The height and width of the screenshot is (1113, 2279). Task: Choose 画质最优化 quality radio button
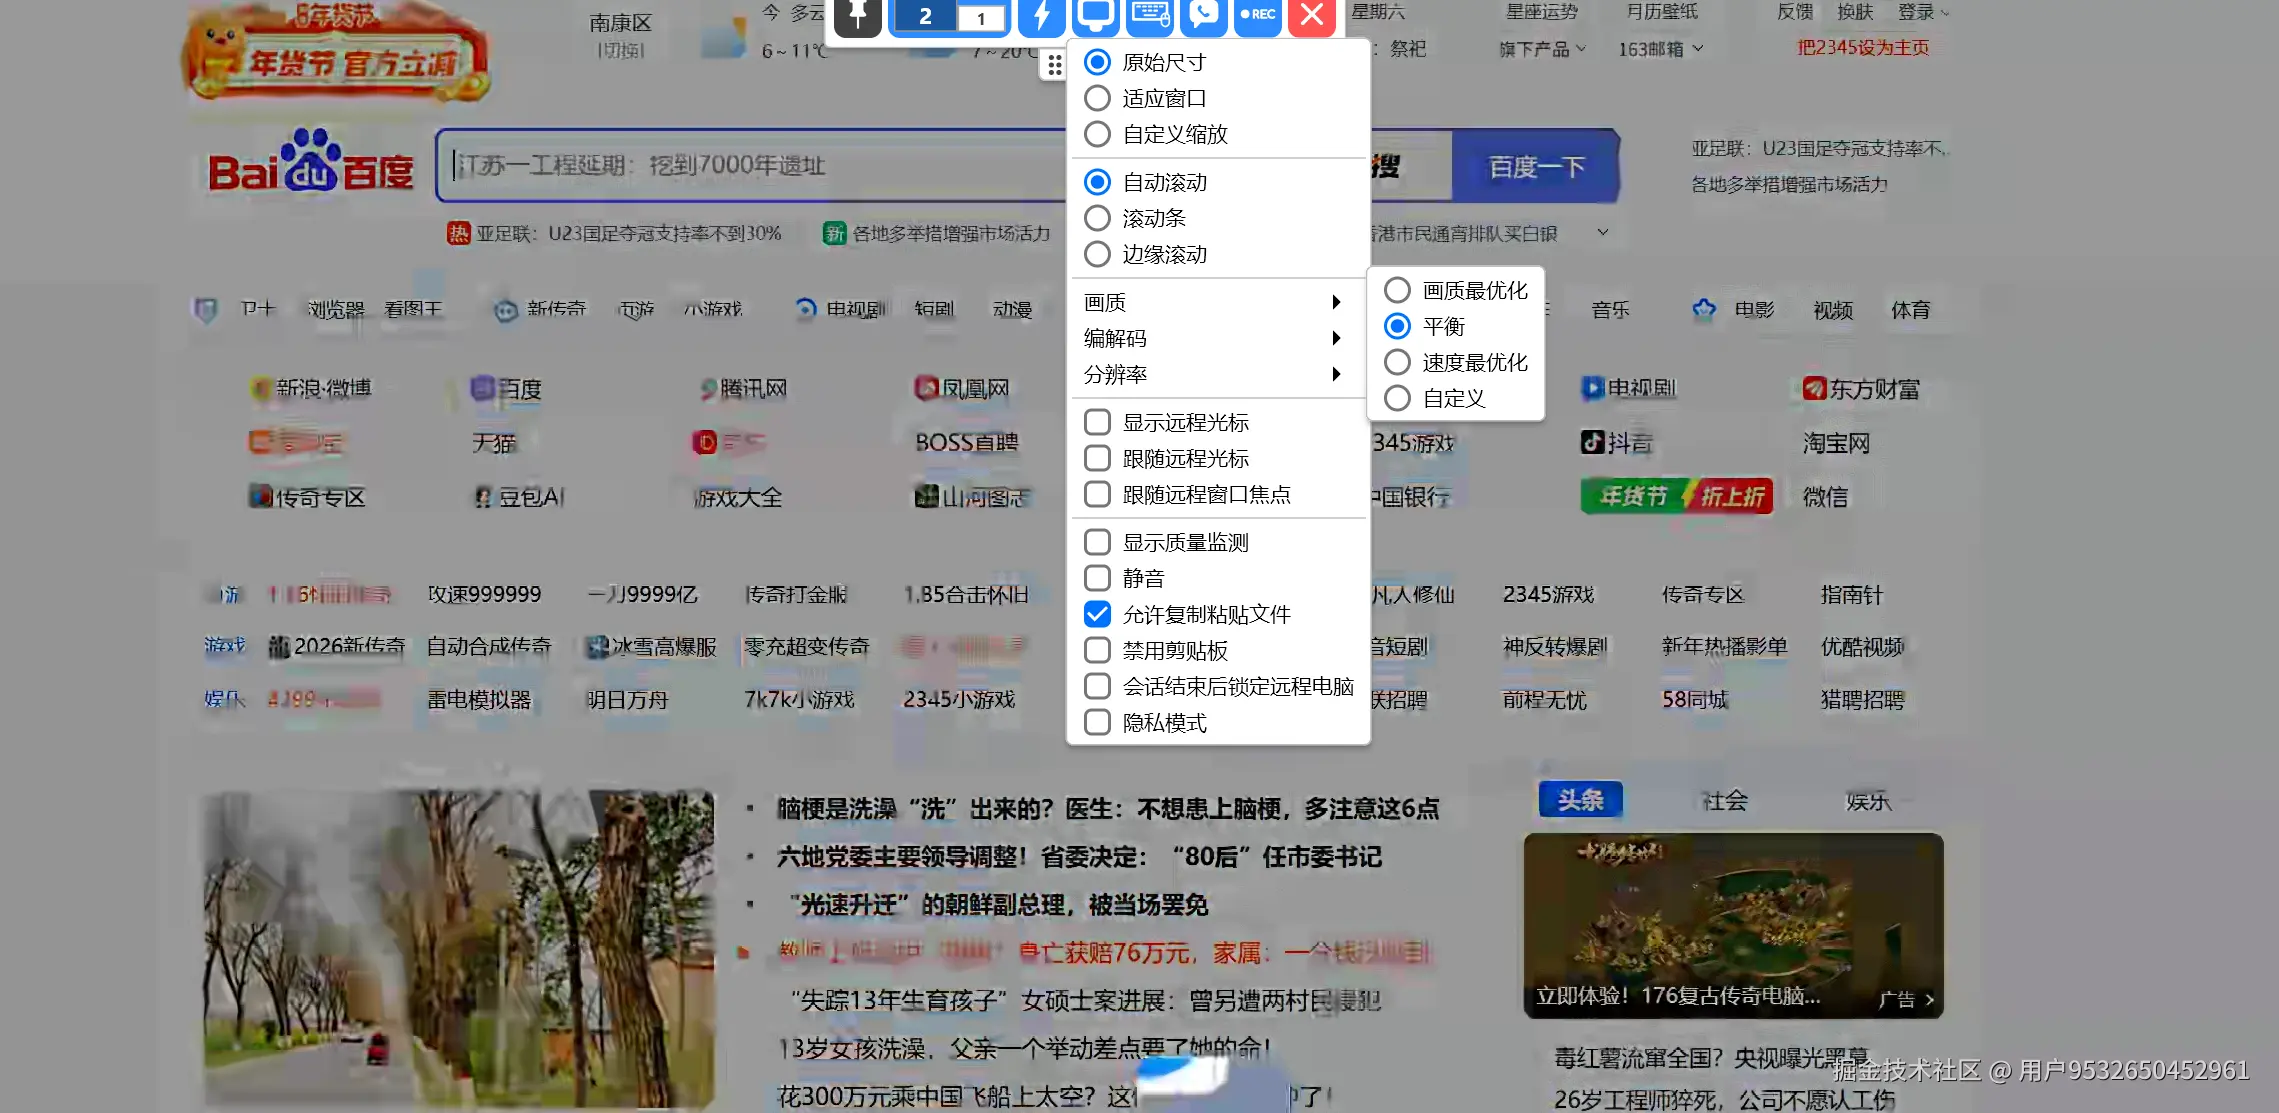point(1397,290)
